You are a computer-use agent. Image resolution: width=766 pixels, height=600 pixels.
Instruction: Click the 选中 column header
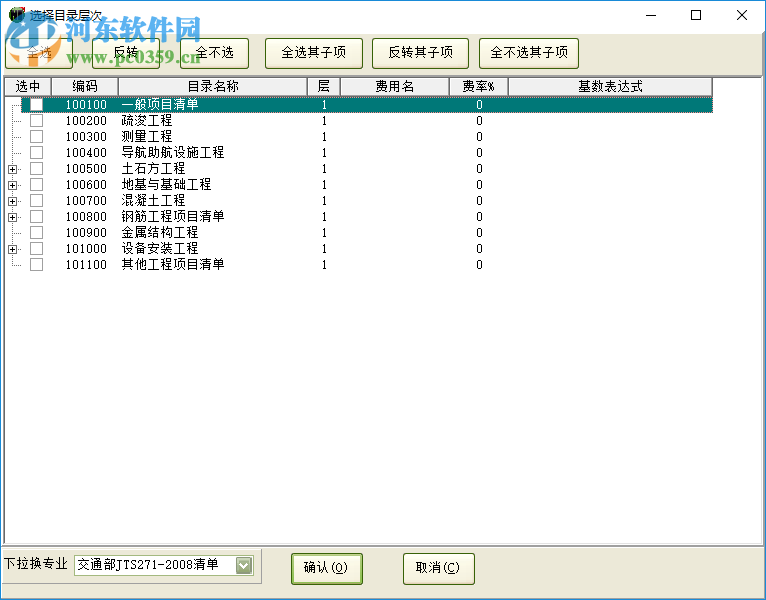click(28, 86)
